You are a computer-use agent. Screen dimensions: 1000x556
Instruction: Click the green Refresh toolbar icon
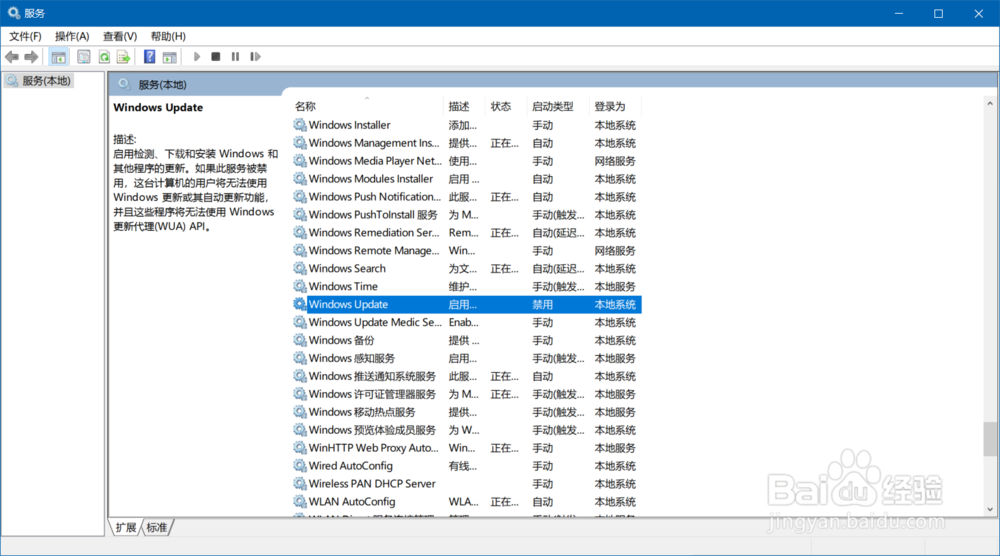tap(104, 57)
